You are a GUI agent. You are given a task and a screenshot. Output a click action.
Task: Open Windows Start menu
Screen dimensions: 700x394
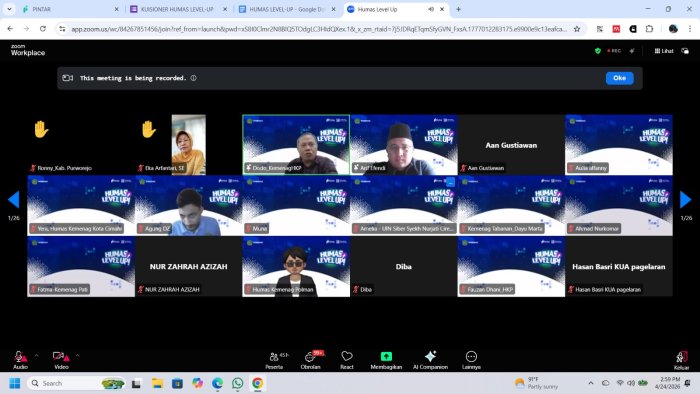point(15,383)
